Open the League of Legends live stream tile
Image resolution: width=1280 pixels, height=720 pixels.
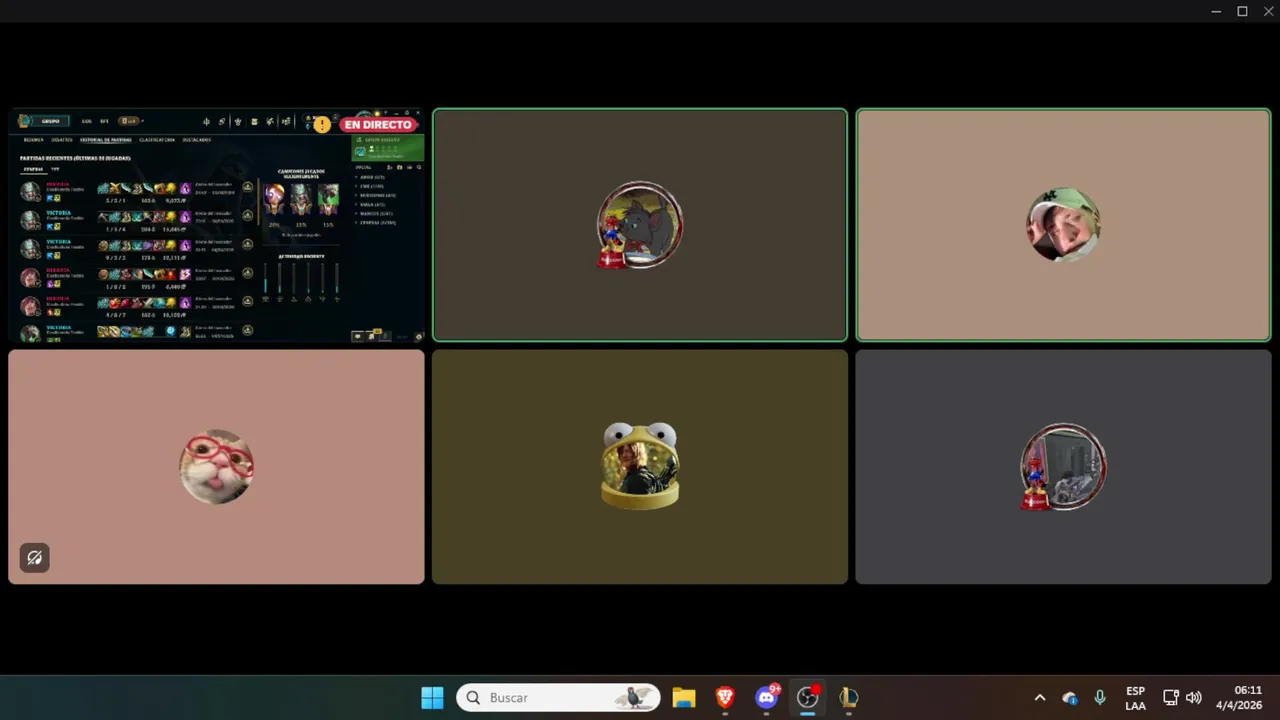click(x=216, y=225)
